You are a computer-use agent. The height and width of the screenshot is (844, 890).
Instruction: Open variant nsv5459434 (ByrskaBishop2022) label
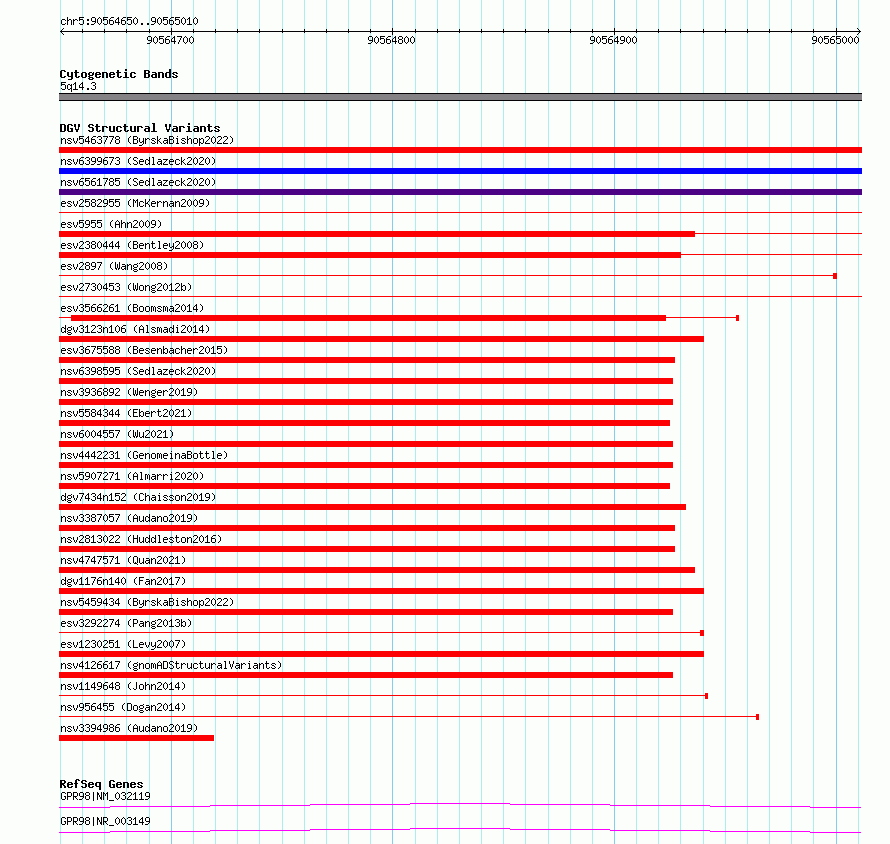click(x=147, y=602)
